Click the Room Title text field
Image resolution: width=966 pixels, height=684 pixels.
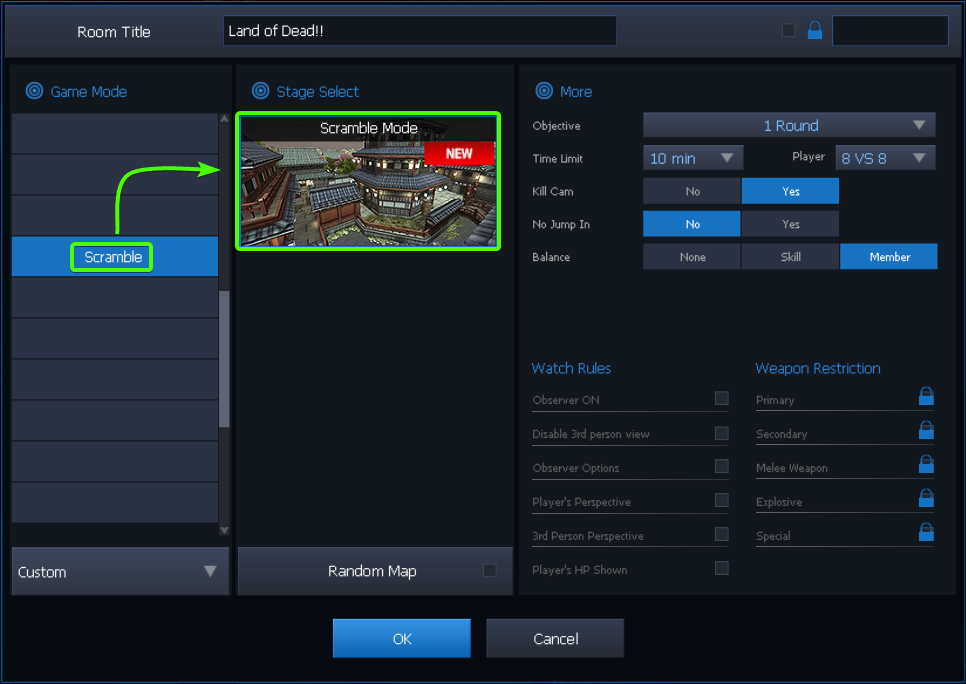(x=420, y=31)
